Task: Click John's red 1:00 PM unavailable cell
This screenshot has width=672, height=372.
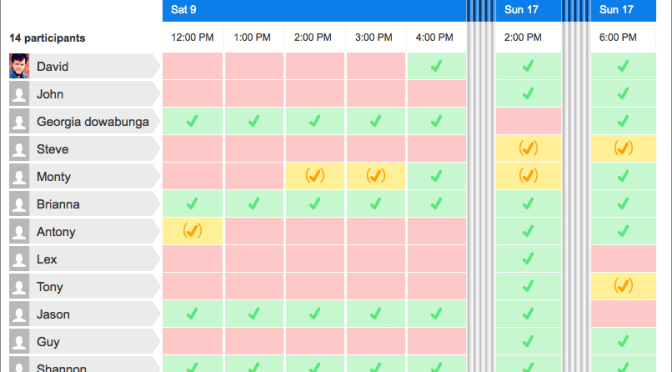Action: 254,93
